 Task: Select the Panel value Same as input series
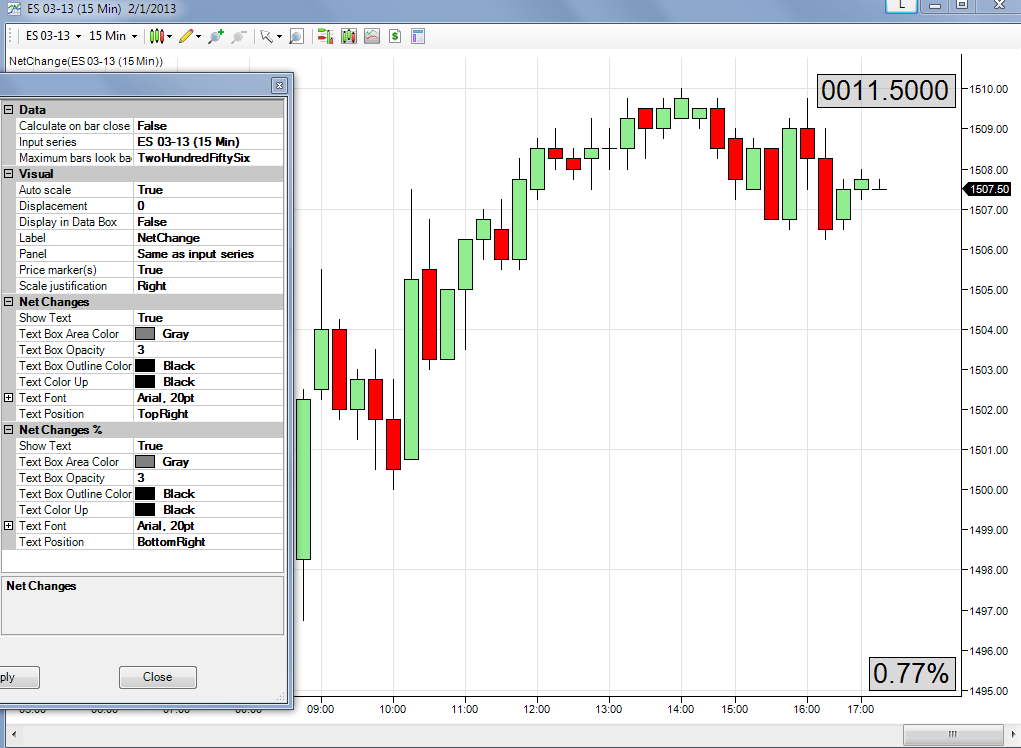coord(208,253)
